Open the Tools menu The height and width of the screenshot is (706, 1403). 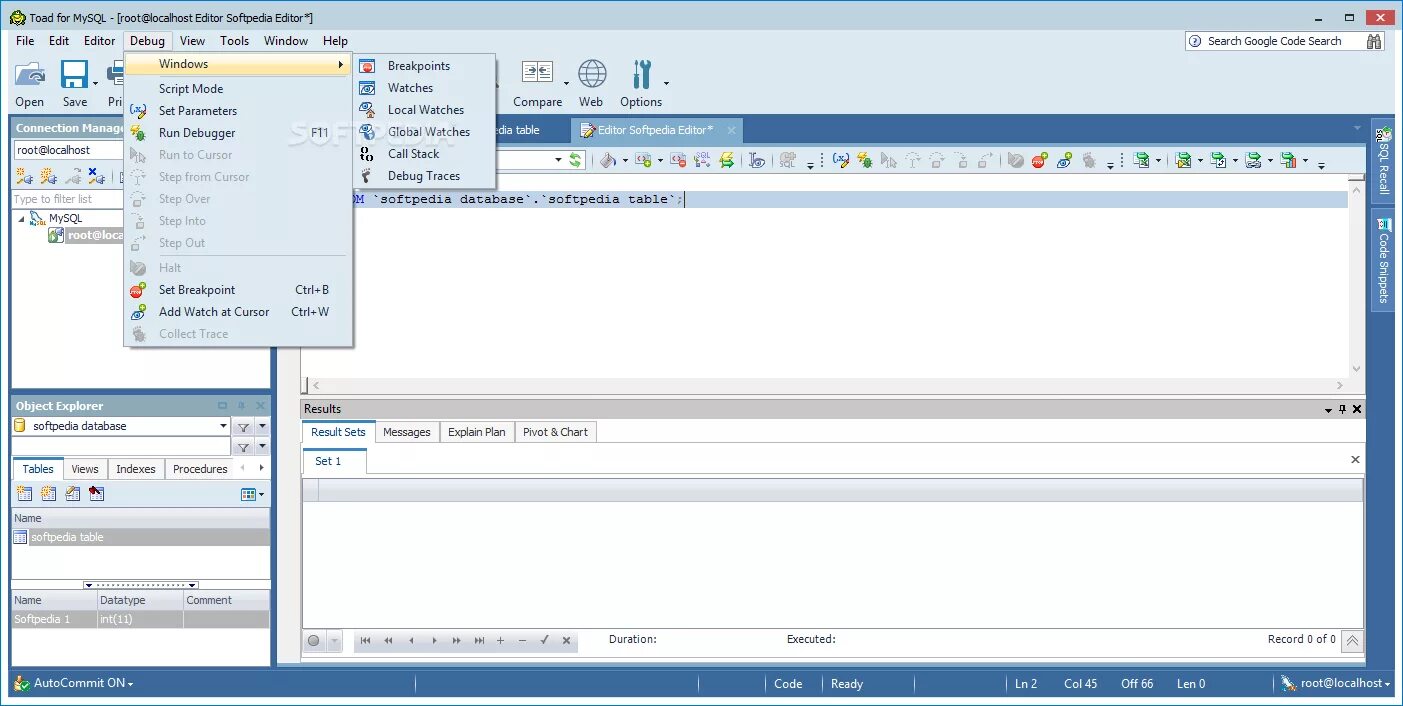pyautogui.click(x=235, y=41)
